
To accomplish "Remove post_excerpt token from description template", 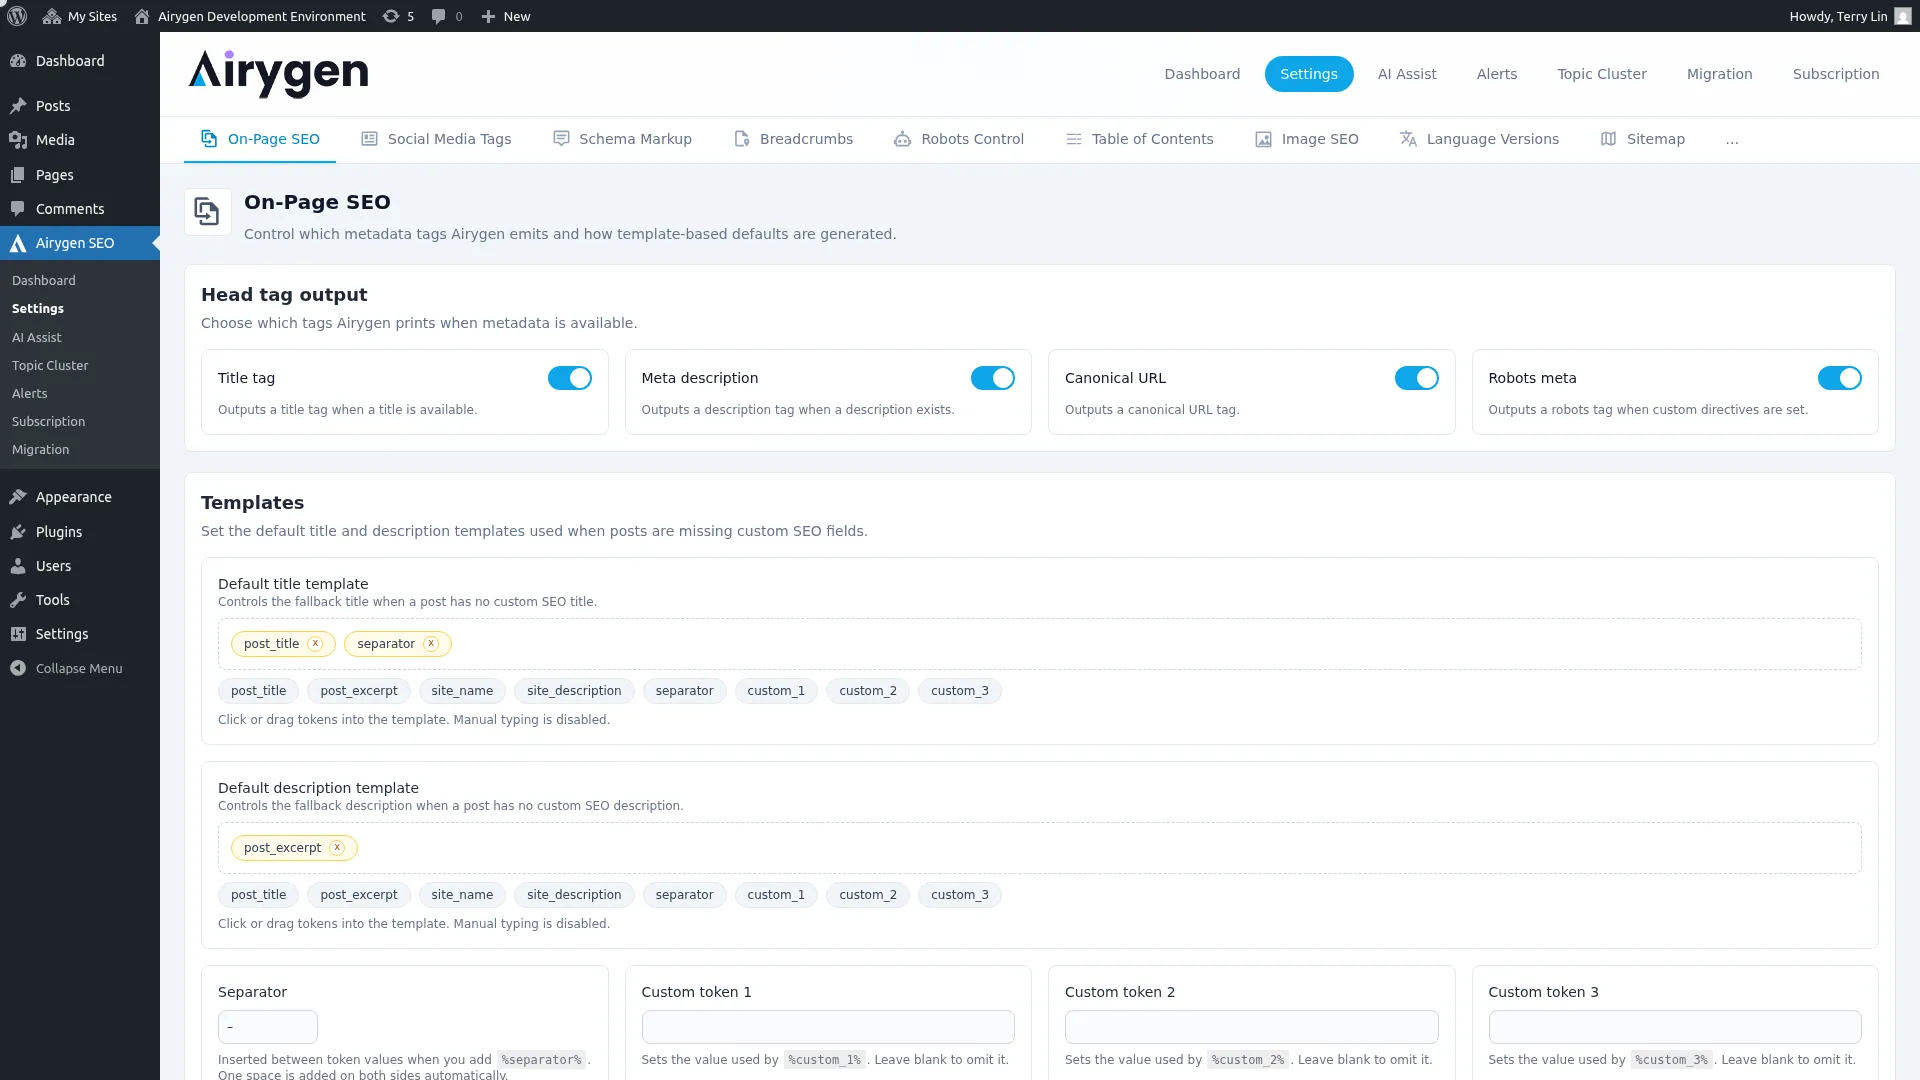I will [337, 848].
